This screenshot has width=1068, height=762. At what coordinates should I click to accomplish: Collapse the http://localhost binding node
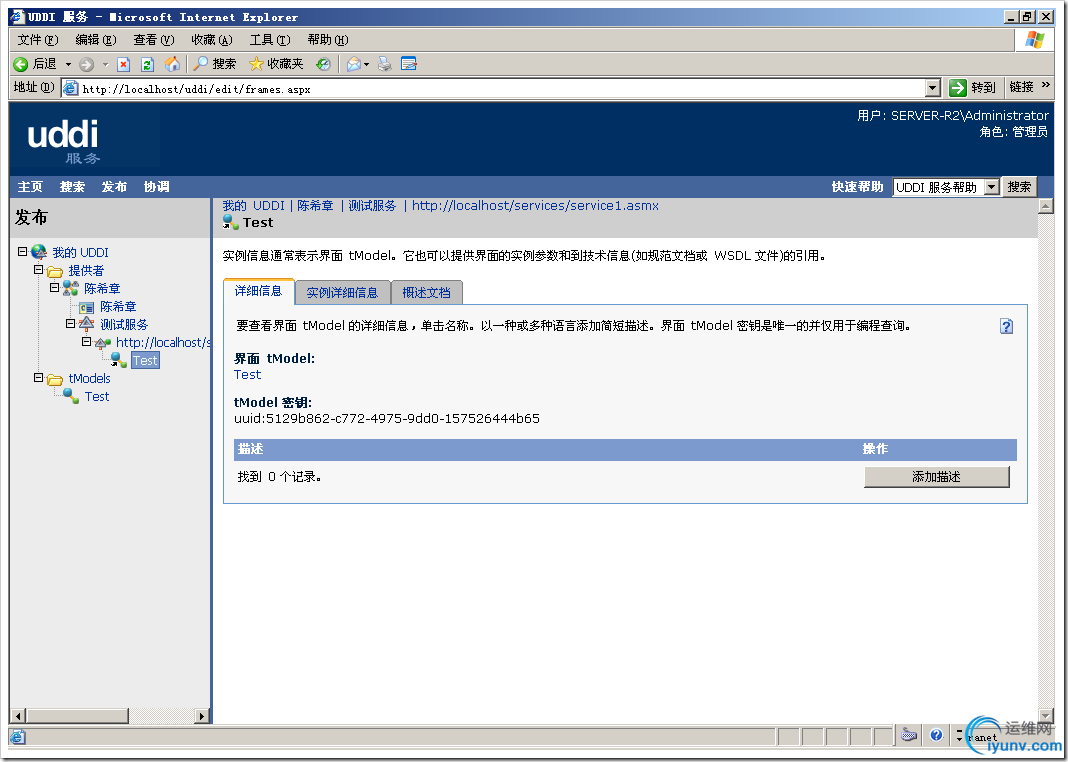87,341
